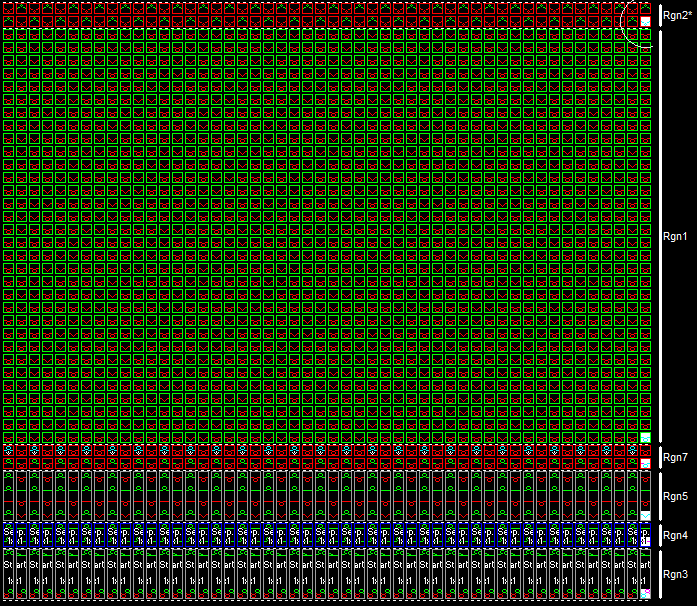Click the long vertical bracket bar for Rgn1
This screenshot has width=697, height=606.
tap(660, 236)
